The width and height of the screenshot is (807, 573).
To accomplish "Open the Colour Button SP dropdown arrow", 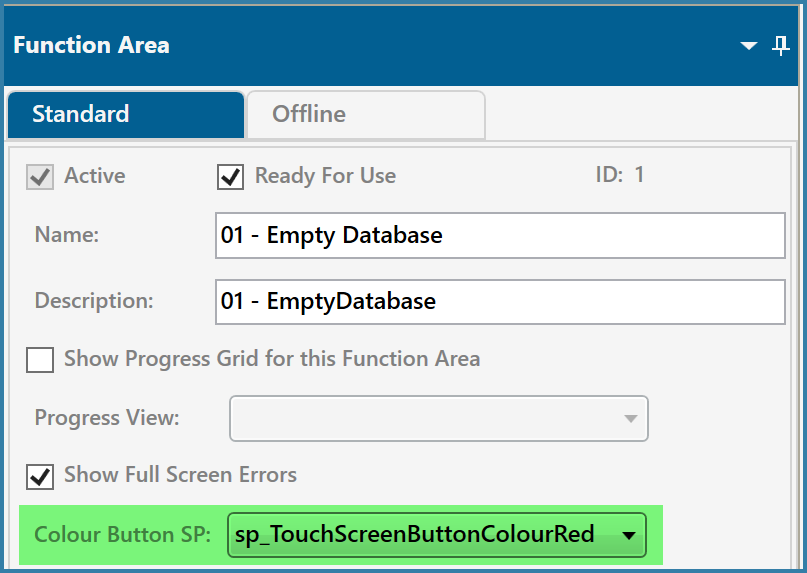I will 628,535.
